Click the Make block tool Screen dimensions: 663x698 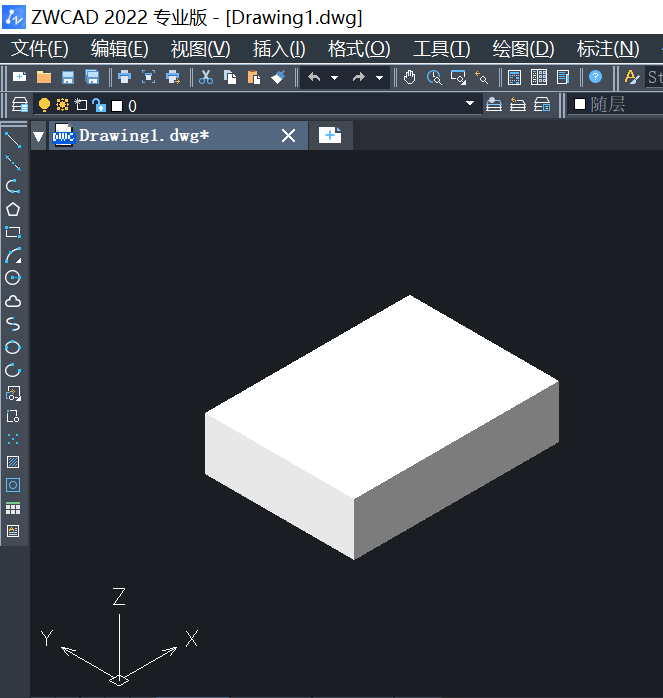(13, 417)
